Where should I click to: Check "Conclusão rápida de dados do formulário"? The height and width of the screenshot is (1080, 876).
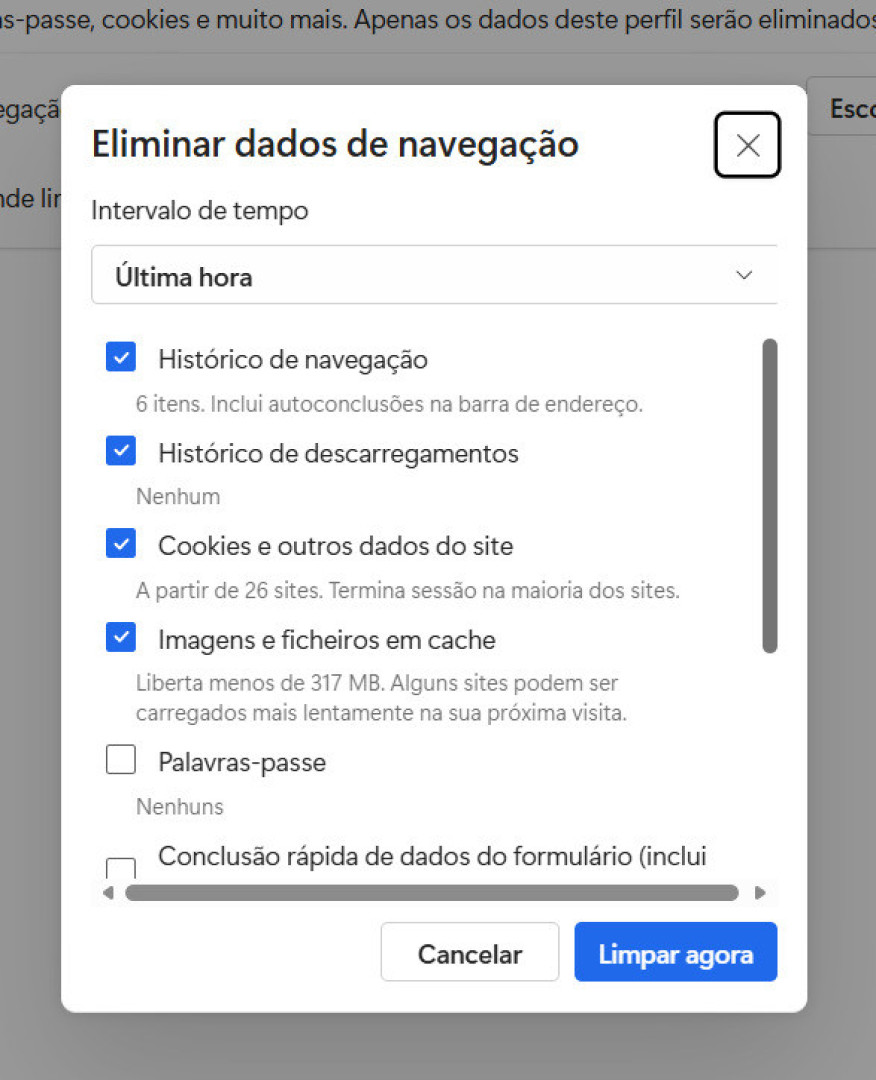tap(120, 868)
